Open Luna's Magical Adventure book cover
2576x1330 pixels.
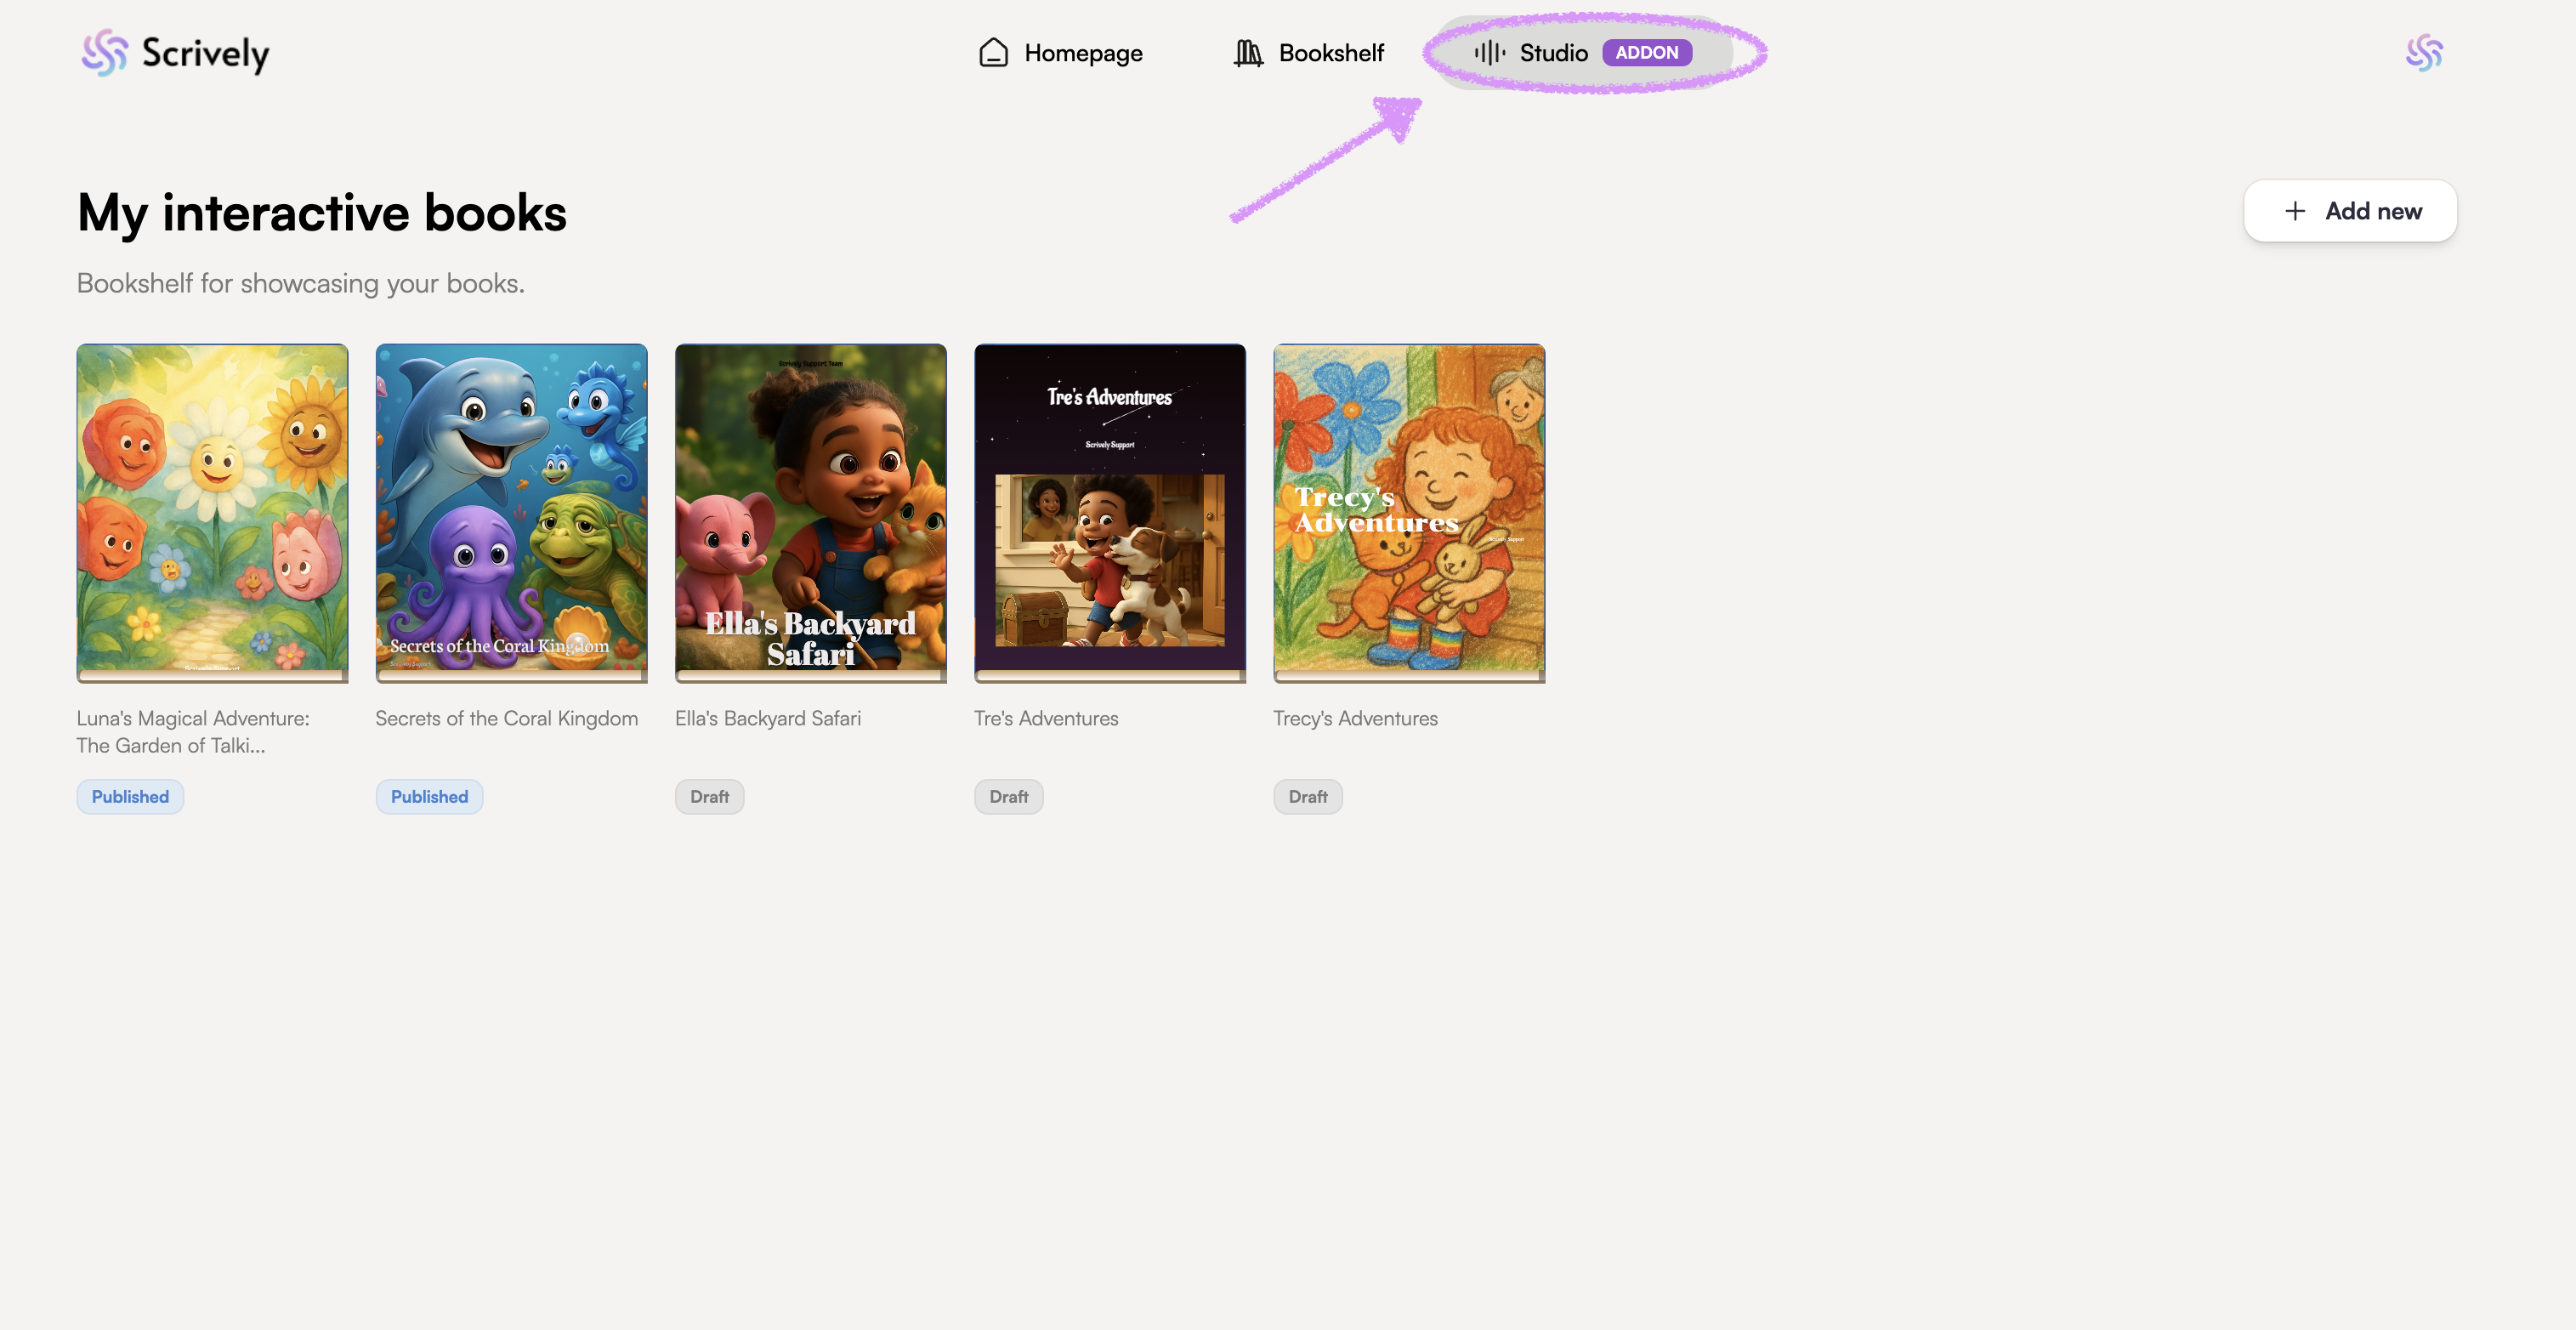212,510
